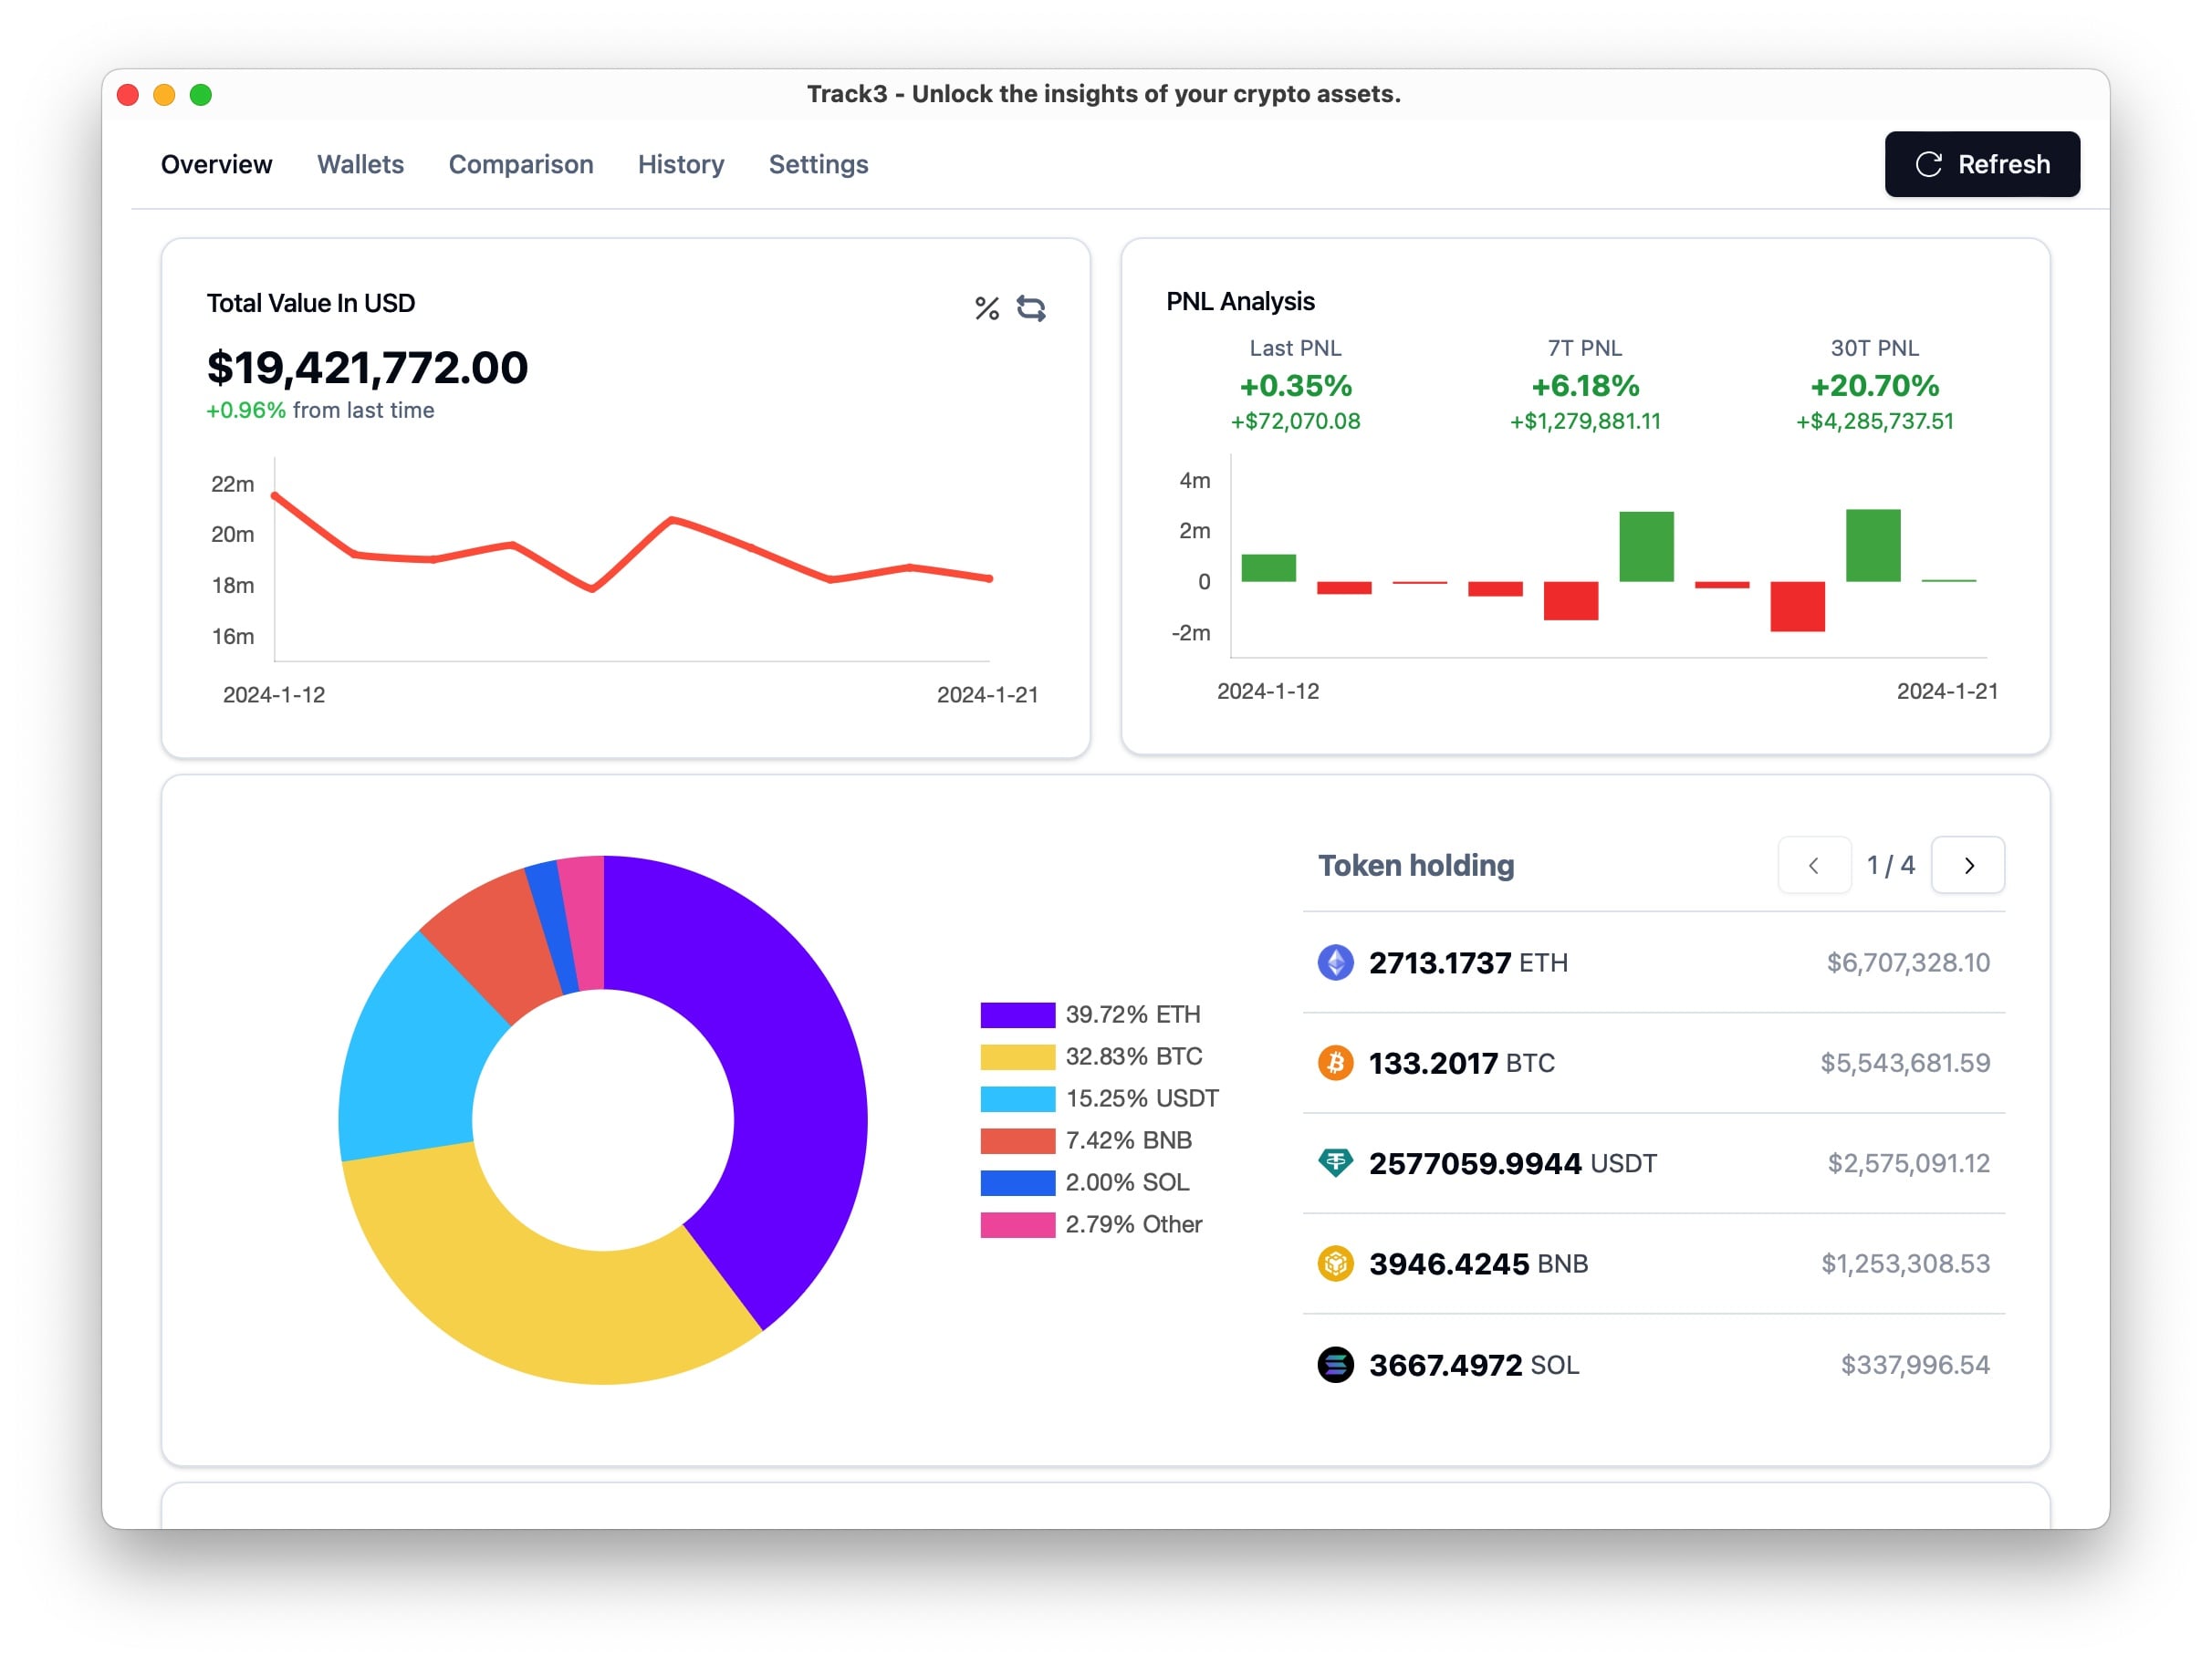Click the 3667.4972 SOL holding text
The height and width of the screenshot is (1664, 2212).
pyautogui.click(x=1474, y=1364)
